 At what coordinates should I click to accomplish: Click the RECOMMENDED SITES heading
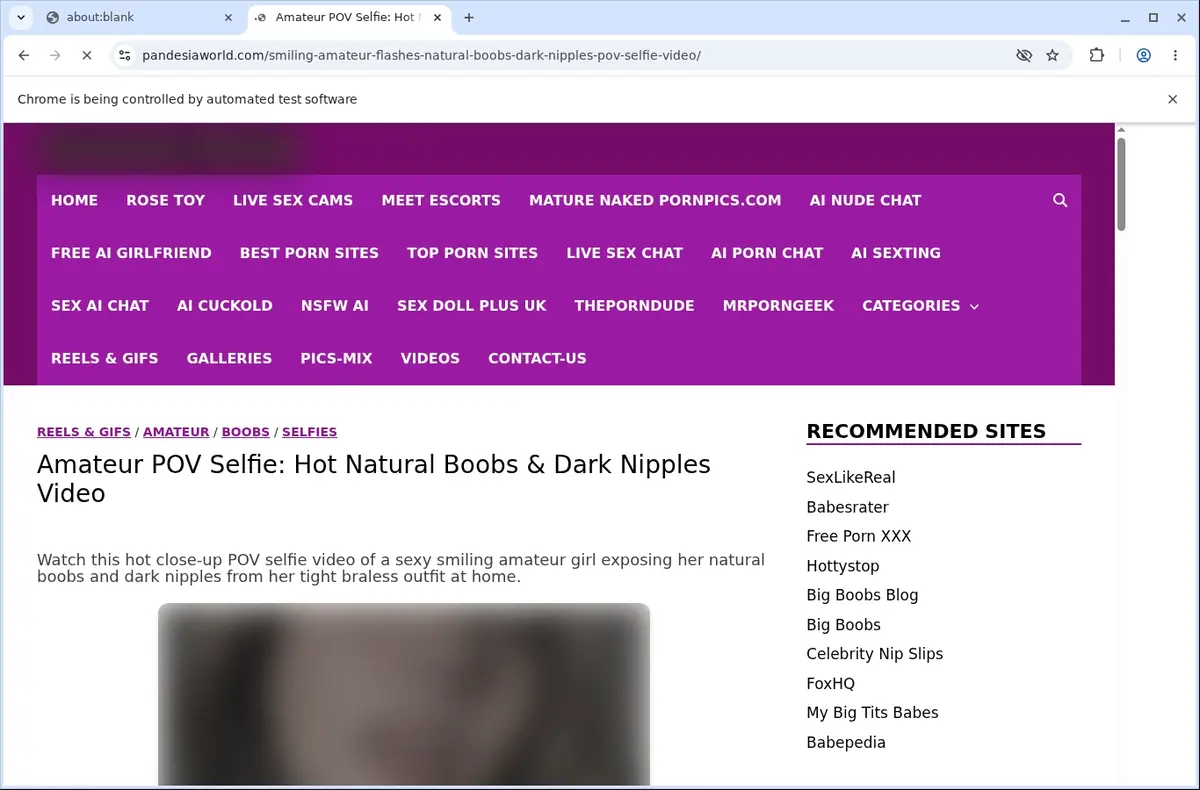[x=926, y=431]
